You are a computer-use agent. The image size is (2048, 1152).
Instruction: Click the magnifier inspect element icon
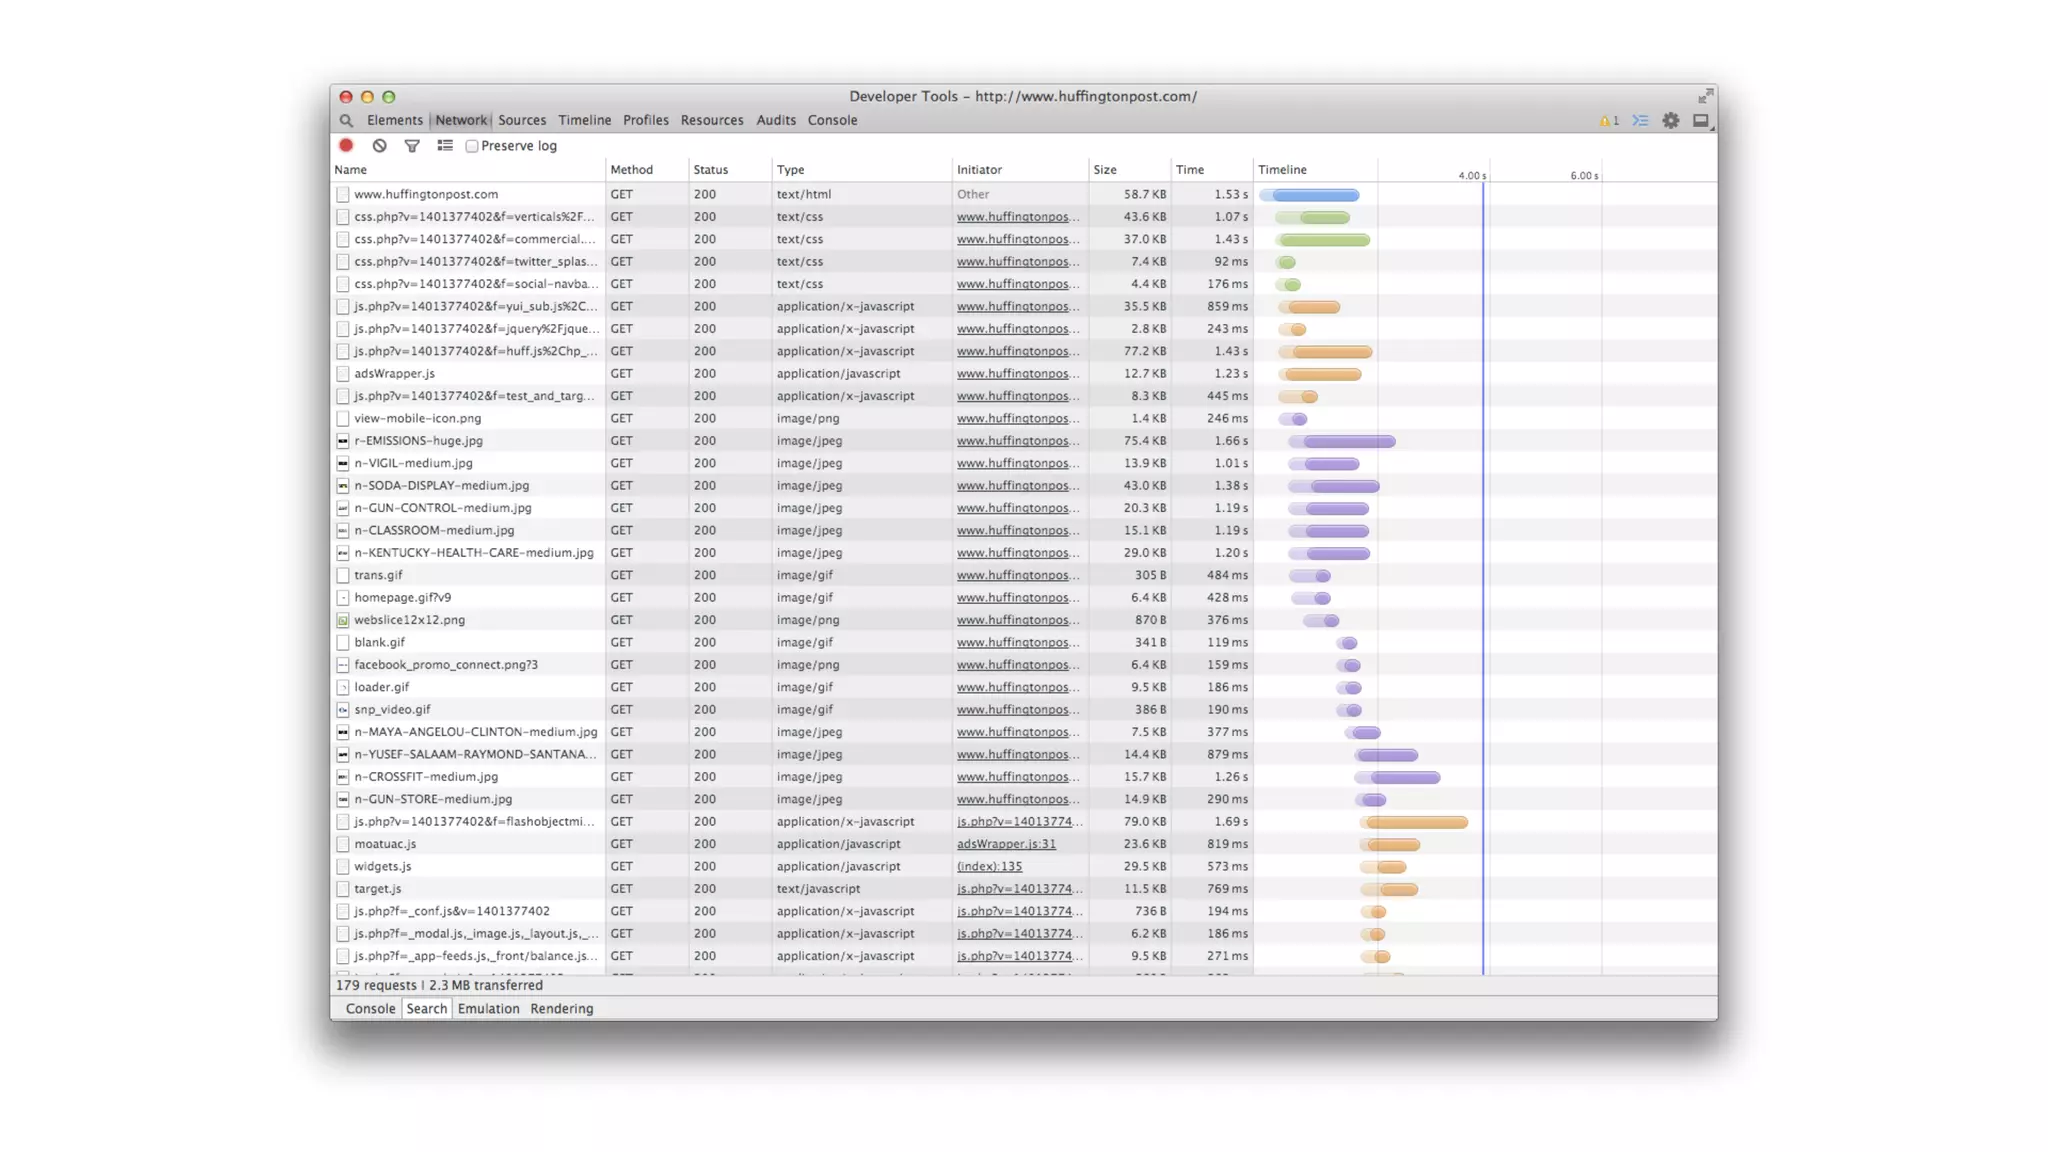click(346, 120)
